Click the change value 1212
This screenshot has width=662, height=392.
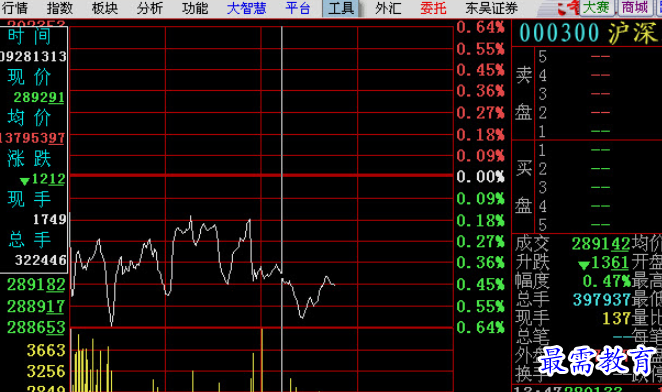(x=43, y=179)
